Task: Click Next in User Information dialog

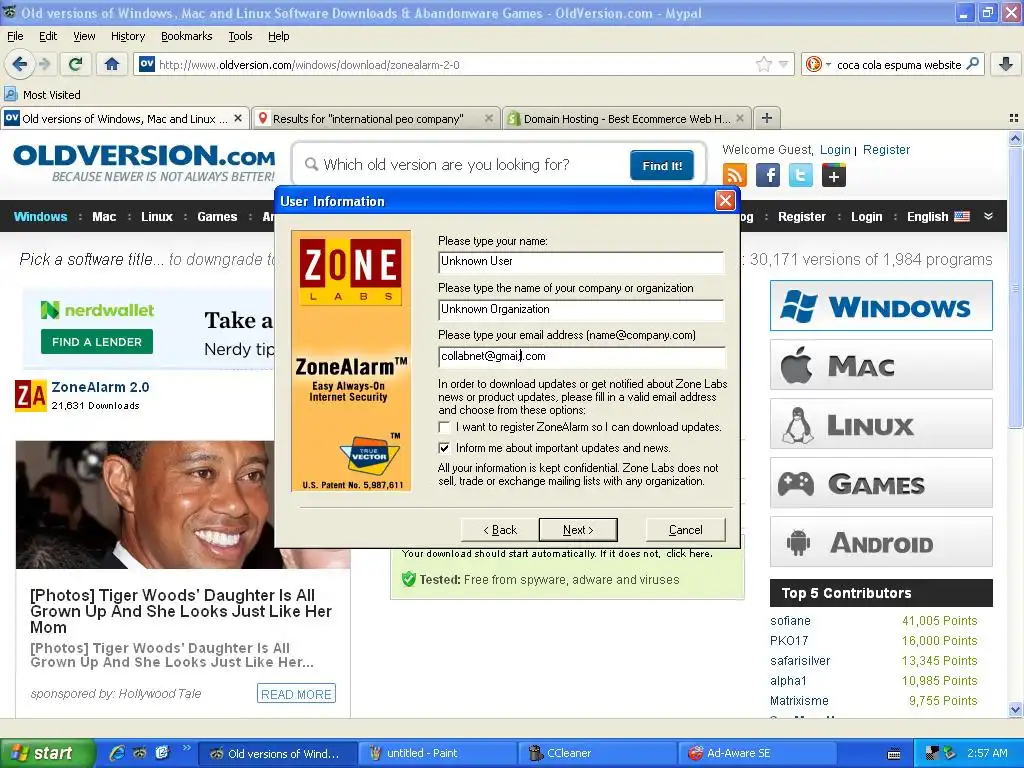Action: click(x=578, y=530)
